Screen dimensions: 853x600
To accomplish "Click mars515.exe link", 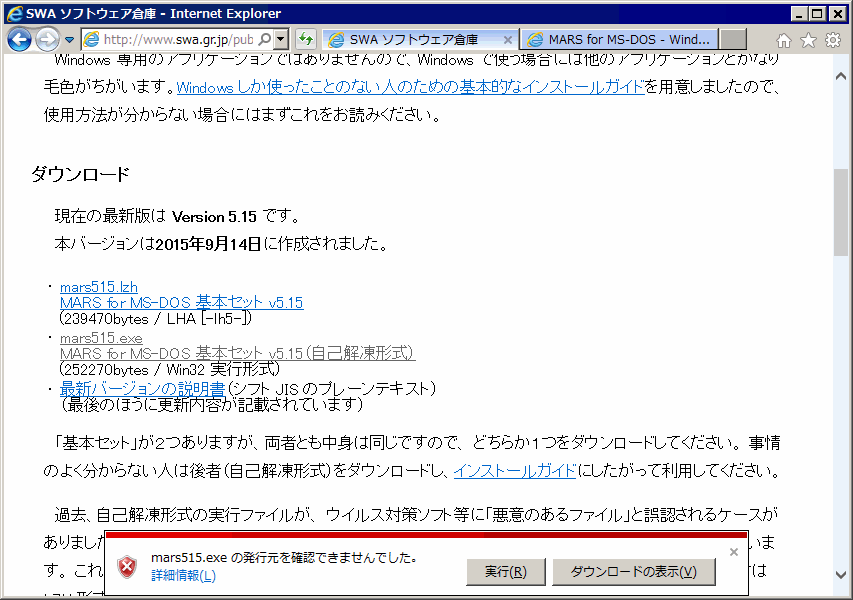I will (101, 338).
